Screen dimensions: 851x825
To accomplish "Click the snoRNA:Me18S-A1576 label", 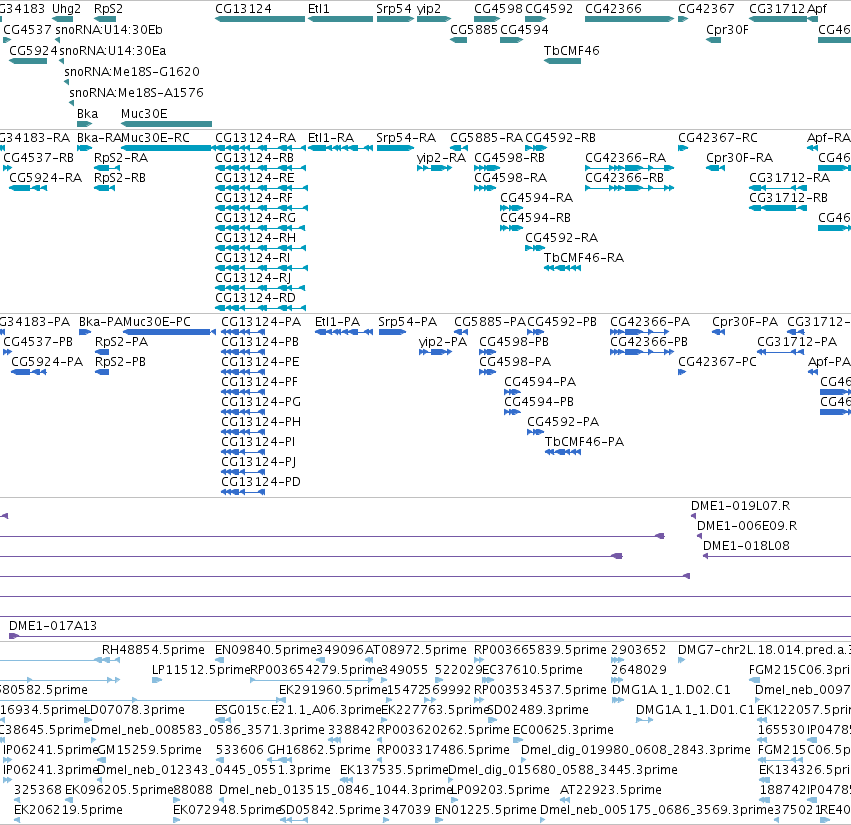I will pos(136,92).
